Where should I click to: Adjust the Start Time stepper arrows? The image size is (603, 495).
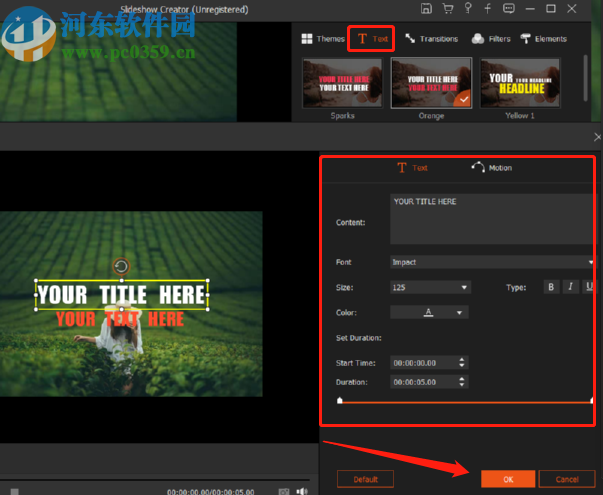click(461, 362)
